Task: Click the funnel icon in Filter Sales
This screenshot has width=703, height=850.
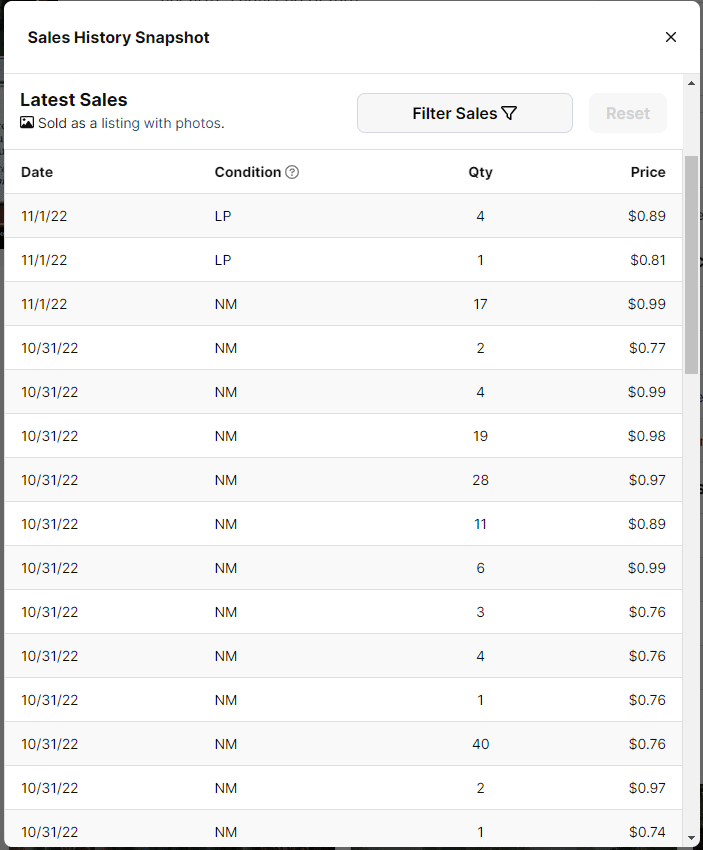Action: 509,113
